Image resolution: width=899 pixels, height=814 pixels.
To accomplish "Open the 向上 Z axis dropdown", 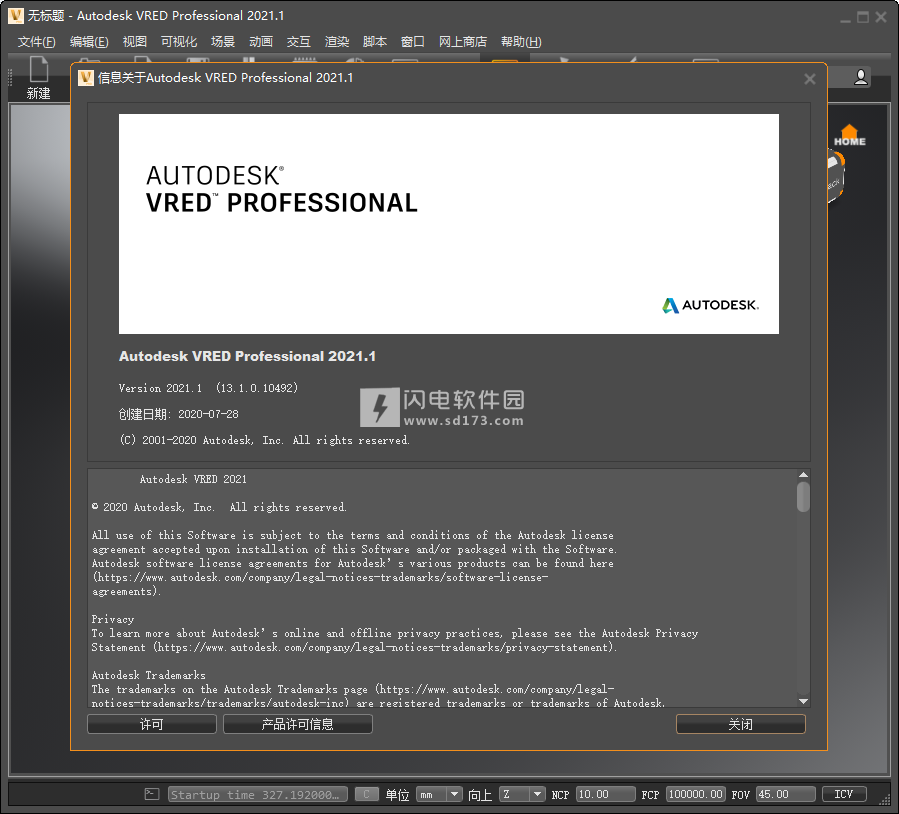I will [x=522, y=794].
